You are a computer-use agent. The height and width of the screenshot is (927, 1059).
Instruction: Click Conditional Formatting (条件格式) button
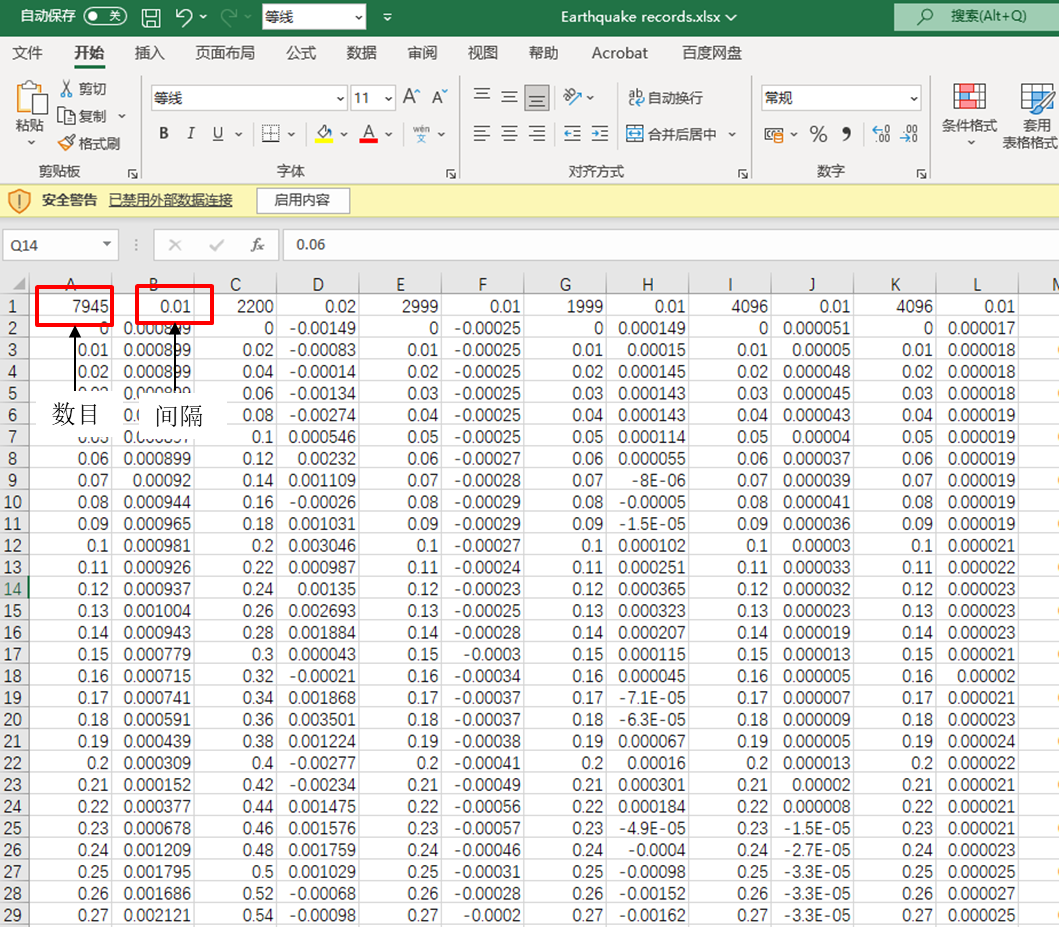pos(969,112)
